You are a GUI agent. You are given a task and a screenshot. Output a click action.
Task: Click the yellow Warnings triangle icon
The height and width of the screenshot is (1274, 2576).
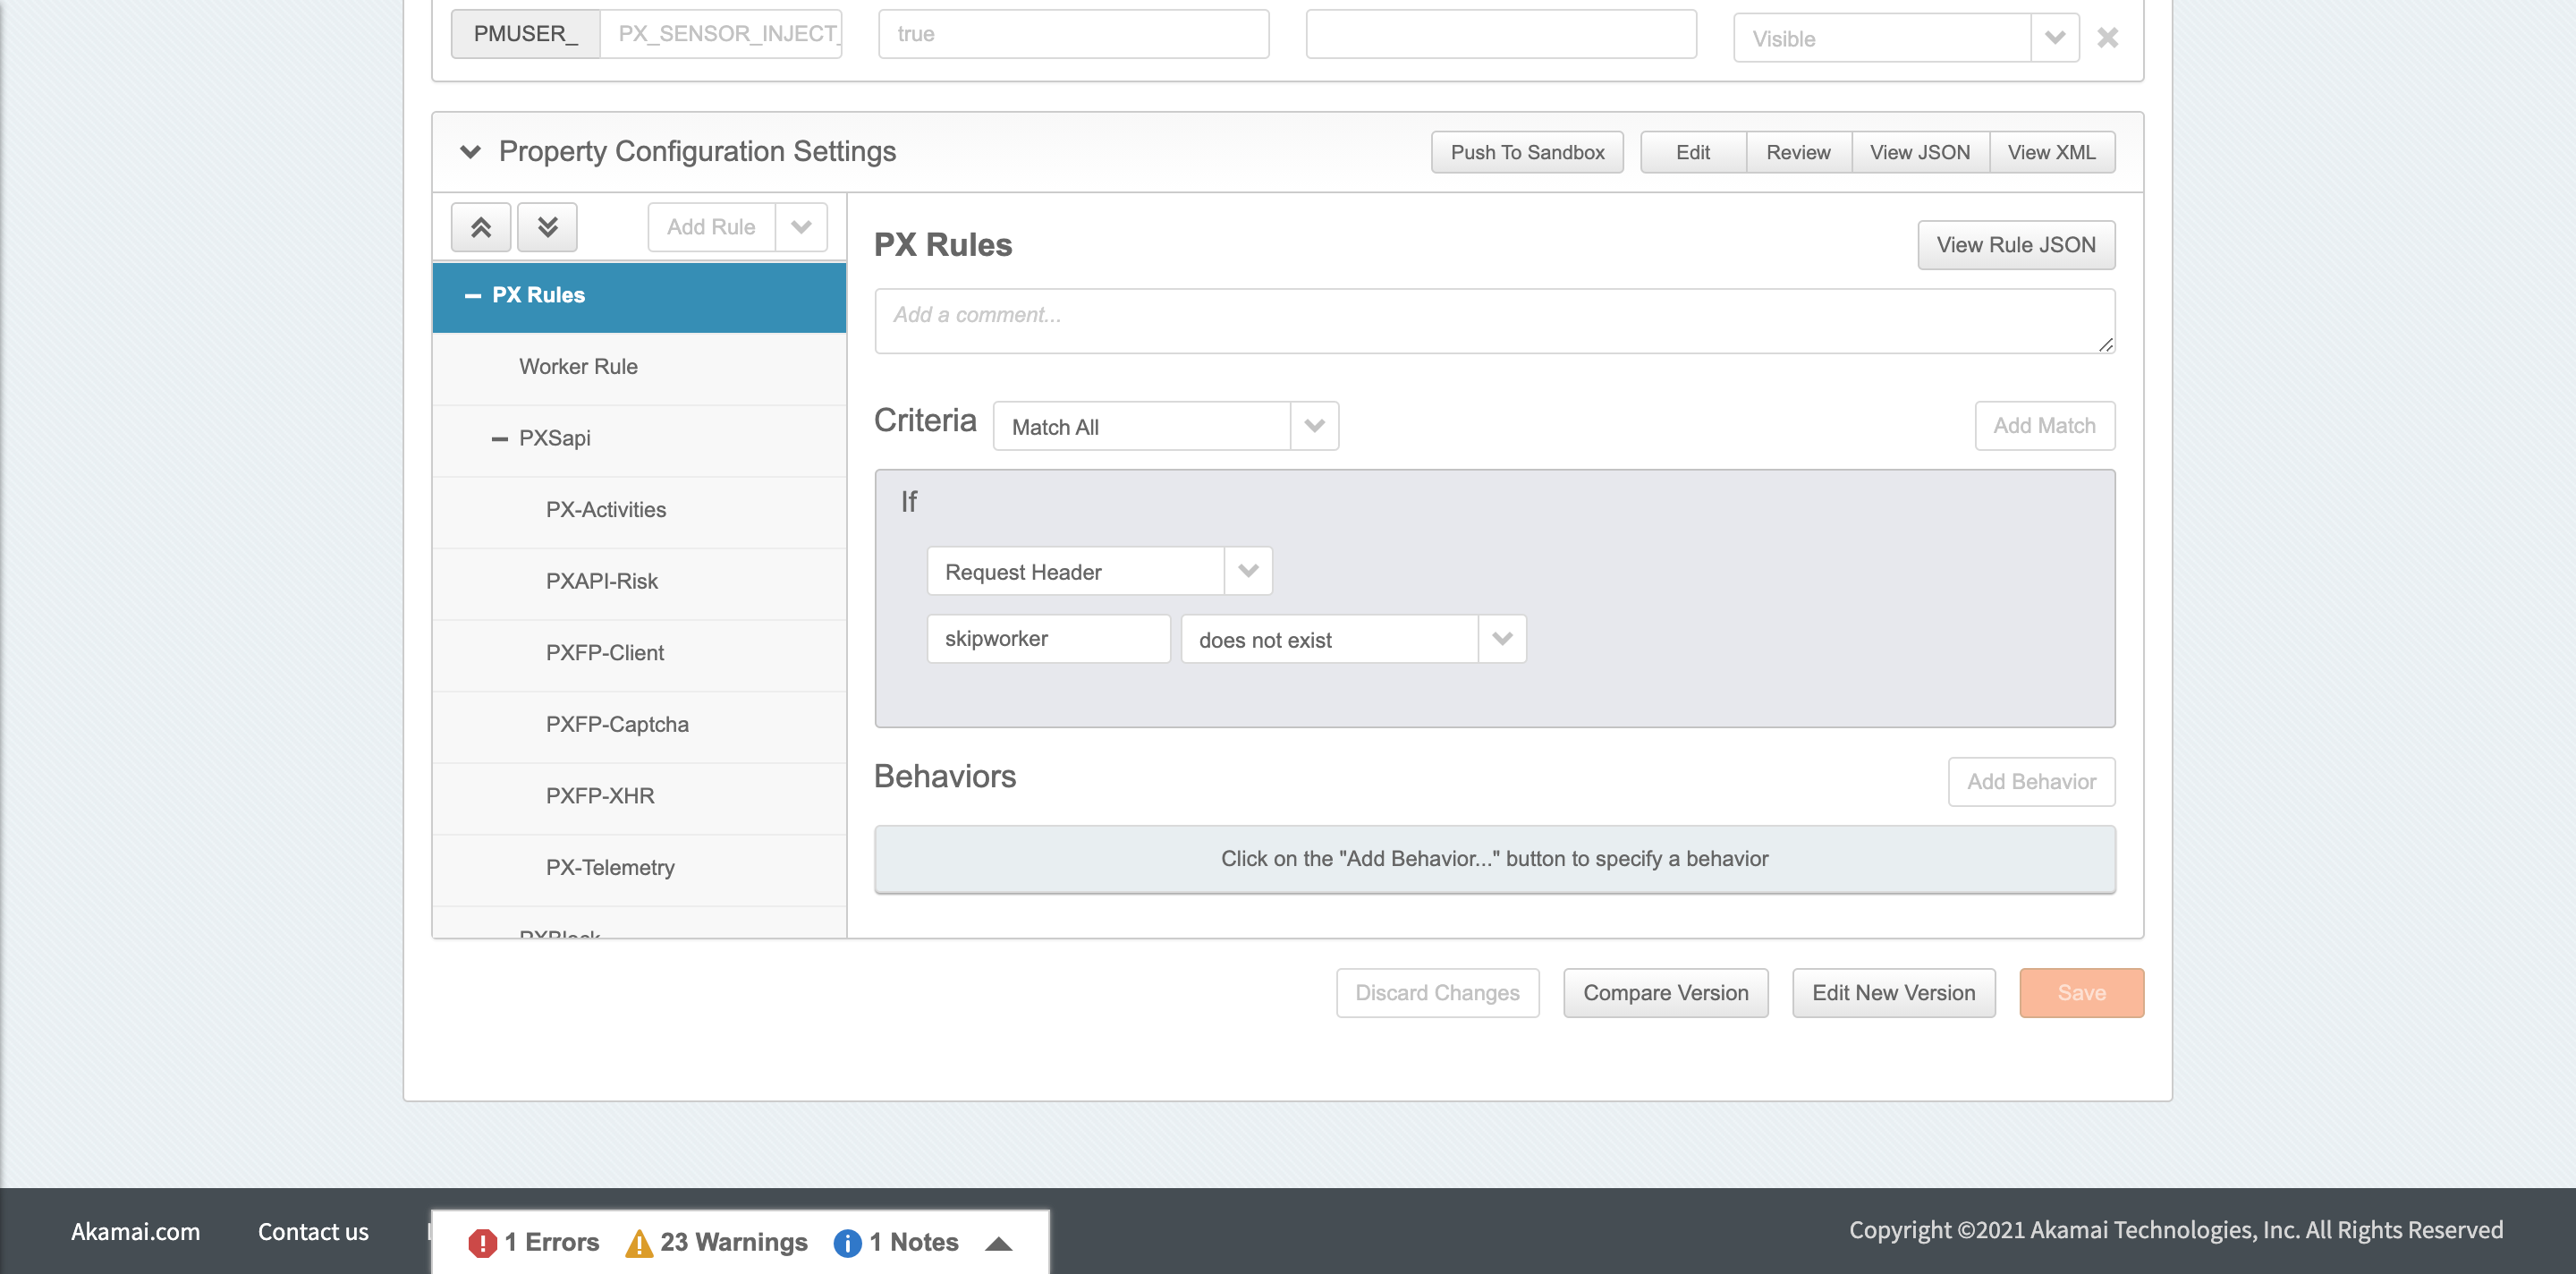click(x=638, y=1242)
